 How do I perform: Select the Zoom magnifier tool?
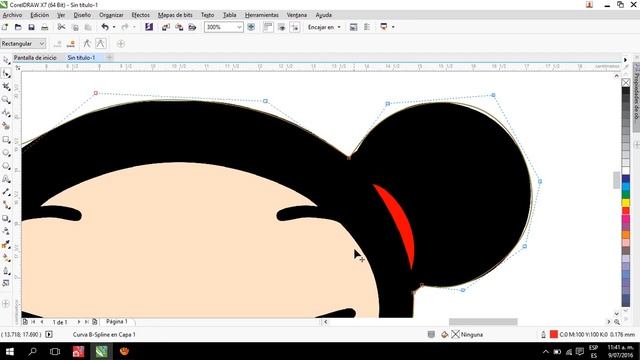(x=6, y=100)
